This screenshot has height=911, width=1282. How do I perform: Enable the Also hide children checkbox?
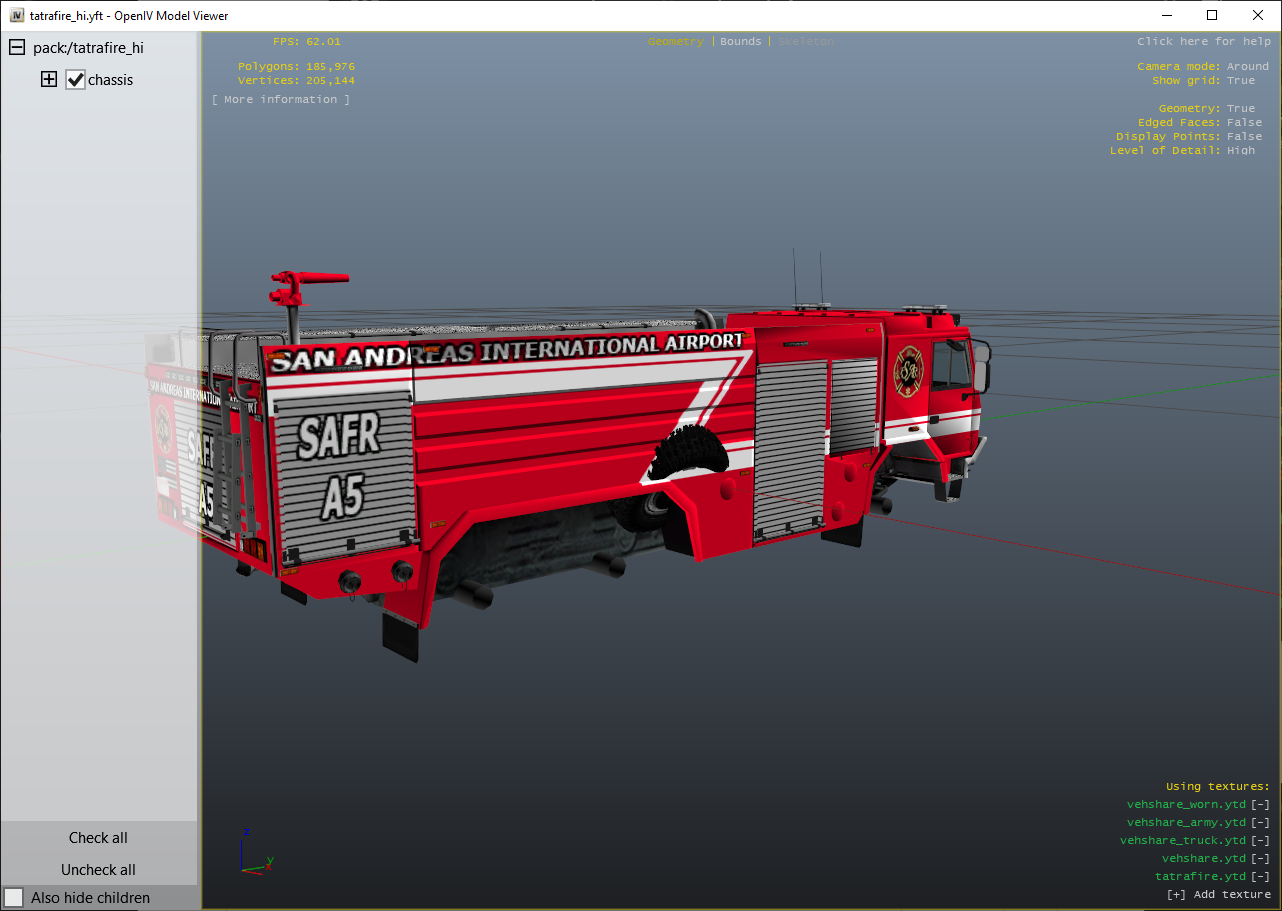coord(15,897)
